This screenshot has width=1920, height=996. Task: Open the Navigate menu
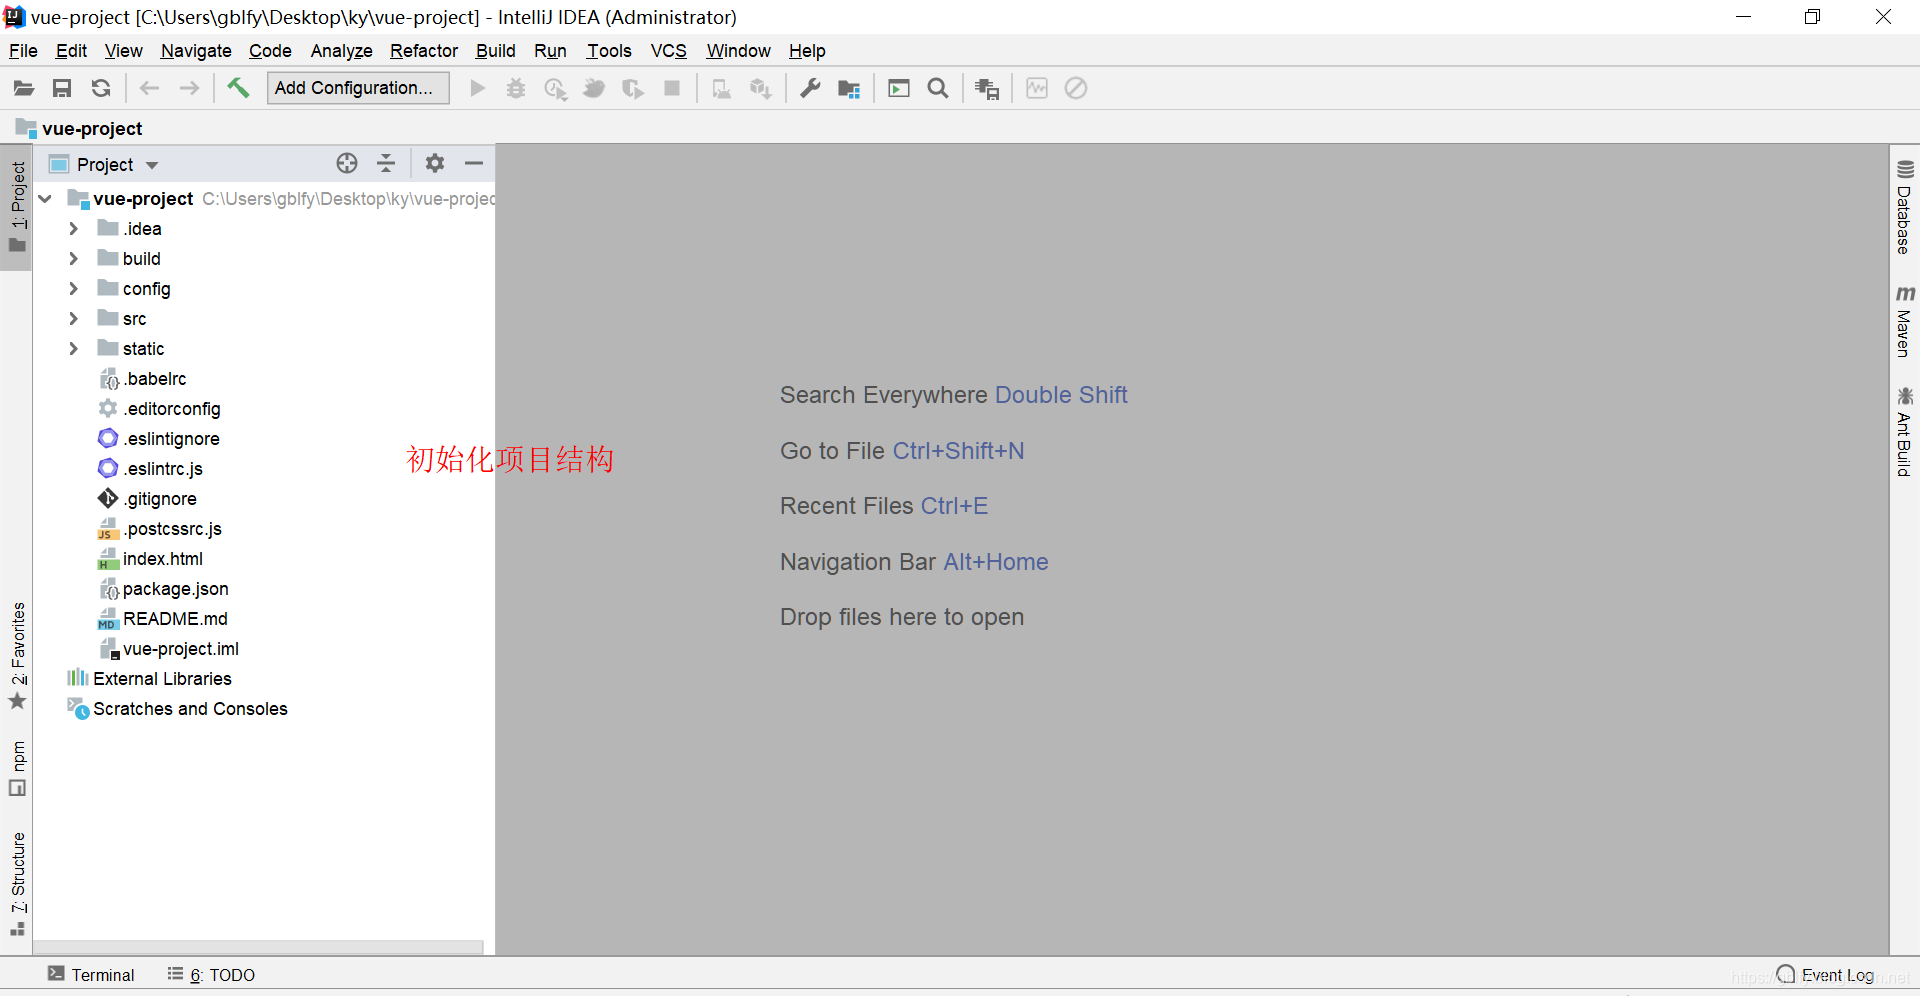(x=196, y=51)
